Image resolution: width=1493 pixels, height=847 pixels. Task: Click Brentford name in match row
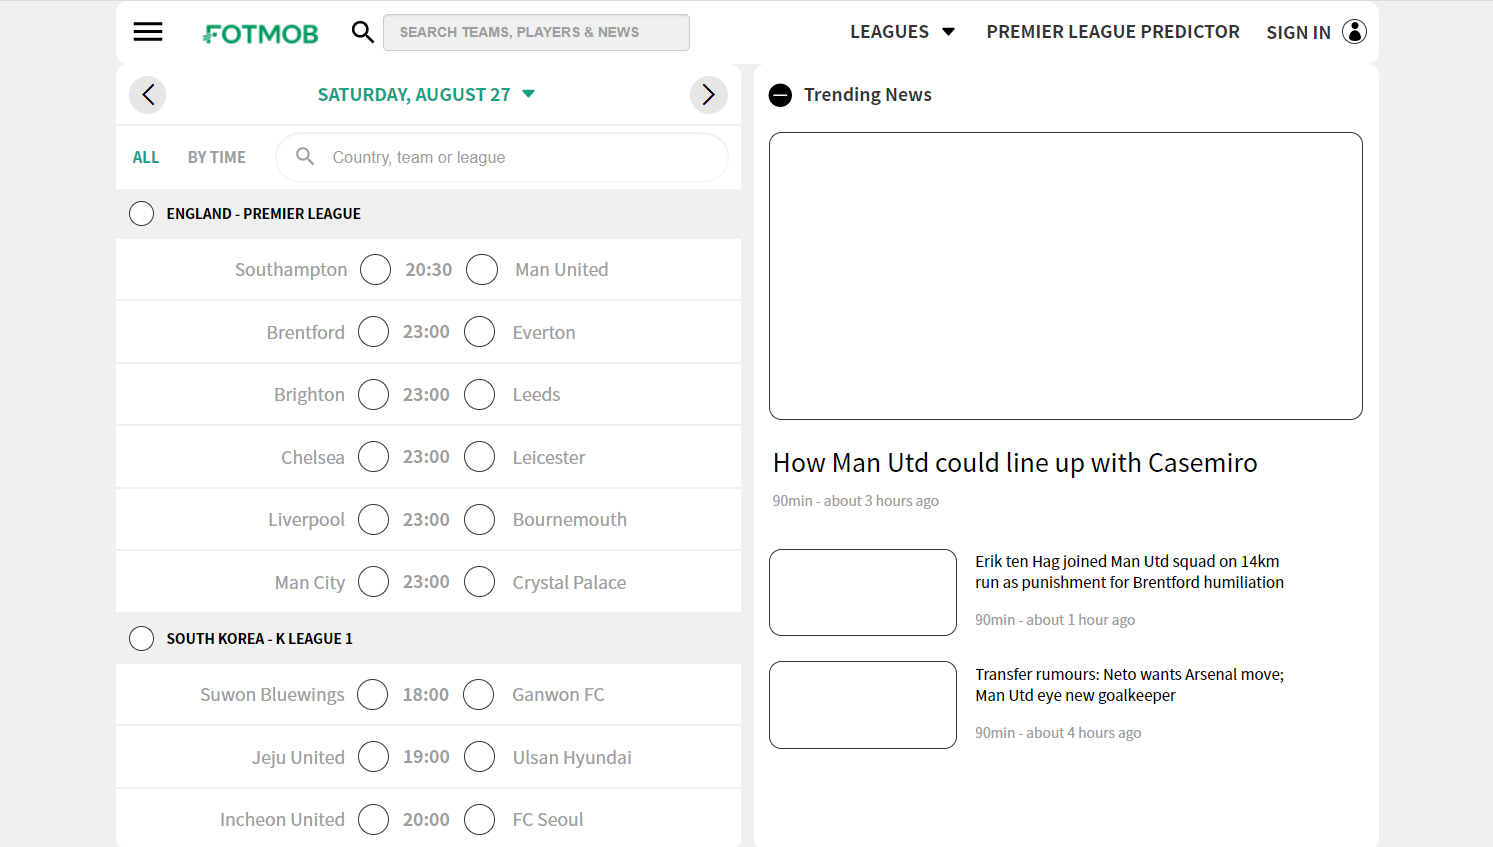(306, 333)
